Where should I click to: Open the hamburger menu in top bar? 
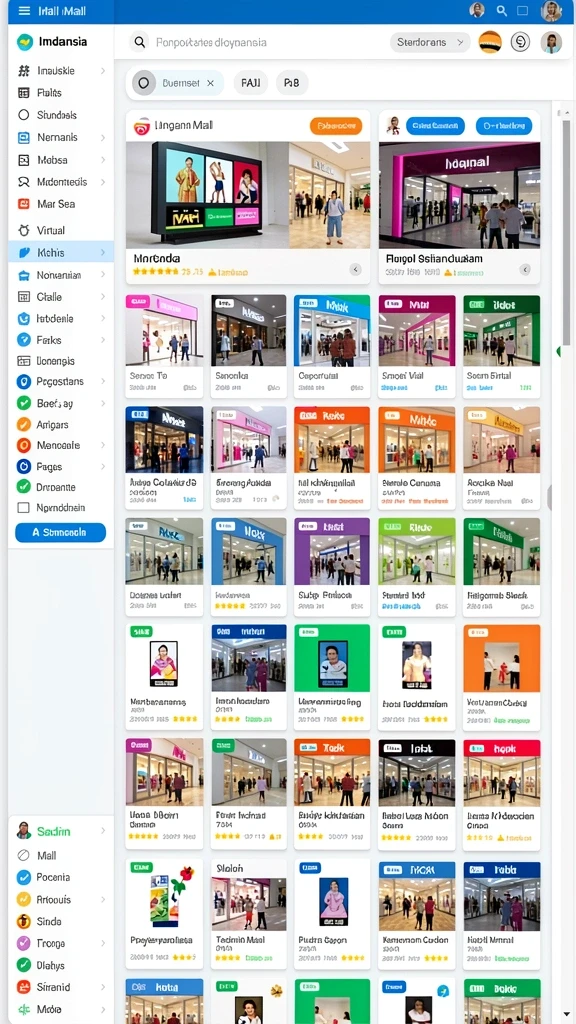point(24,10)
